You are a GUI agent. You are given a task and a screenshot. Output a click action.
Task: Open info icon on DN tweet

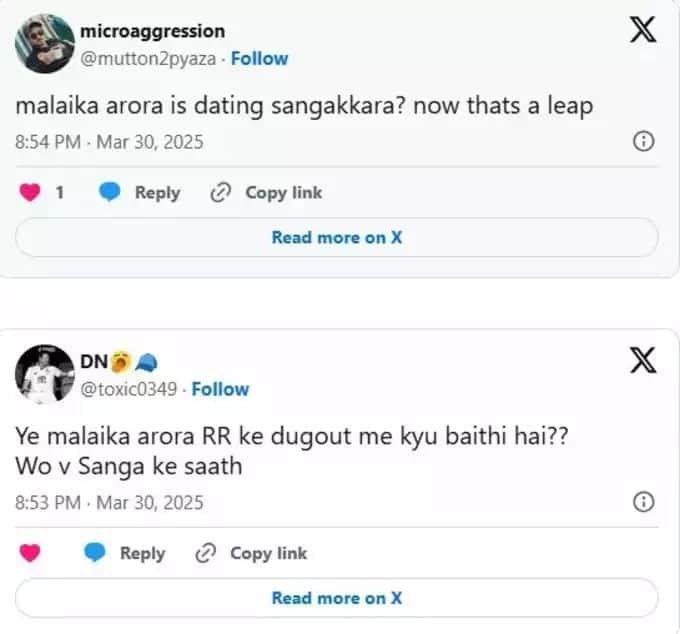pos(645,502)
